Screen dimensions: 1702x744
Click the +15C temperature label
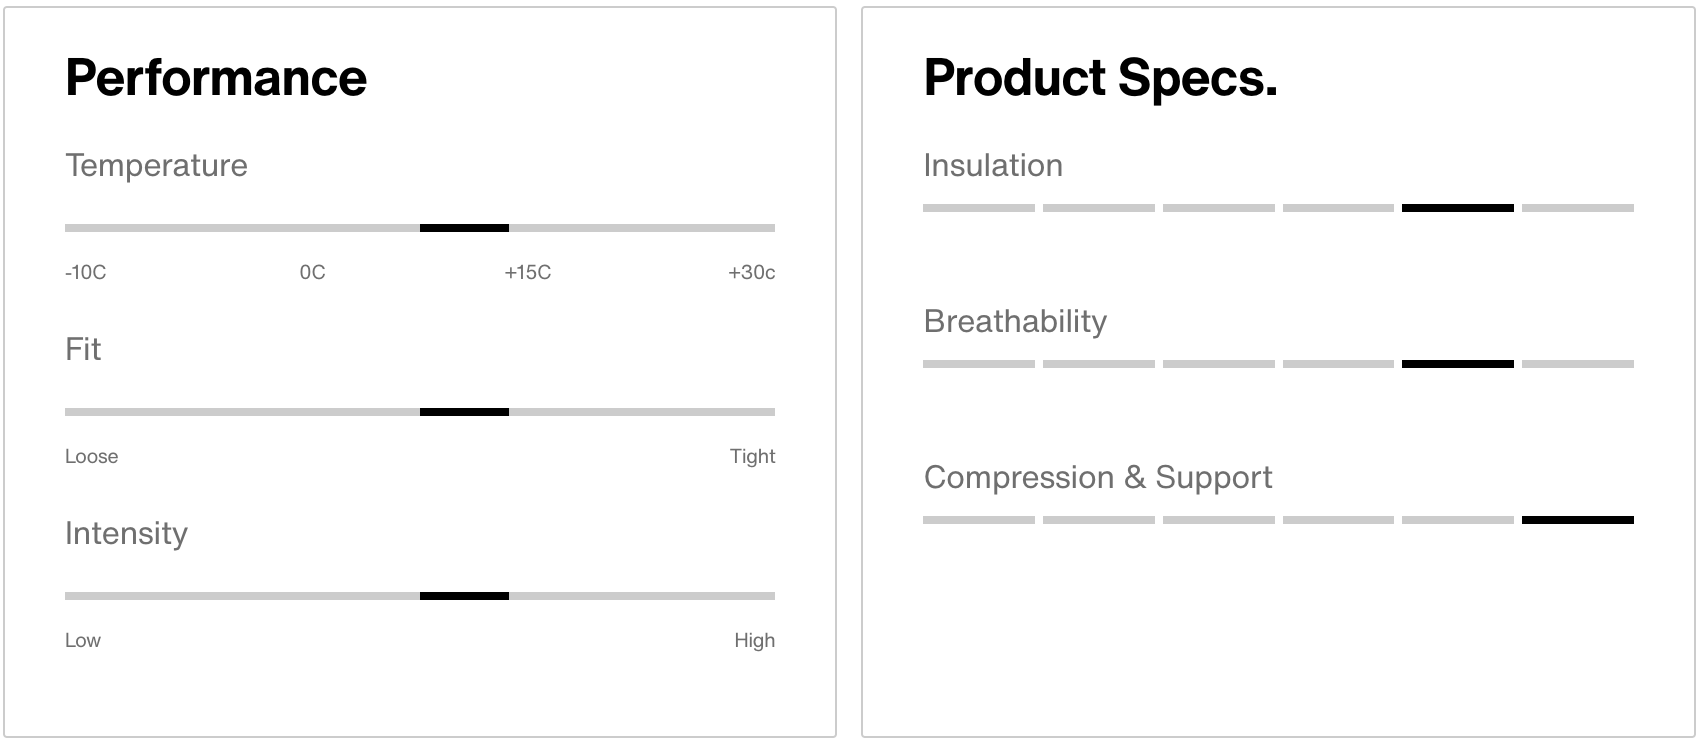528,272
